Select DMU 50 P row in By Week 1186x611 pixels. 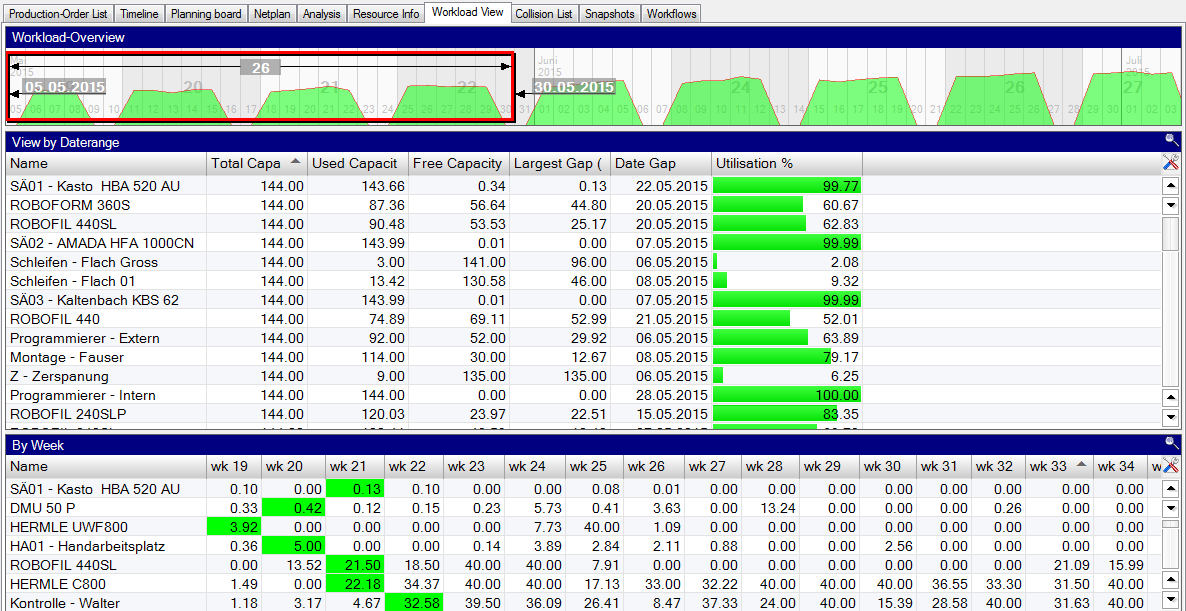pyautogui.click(x=584, y=508)
